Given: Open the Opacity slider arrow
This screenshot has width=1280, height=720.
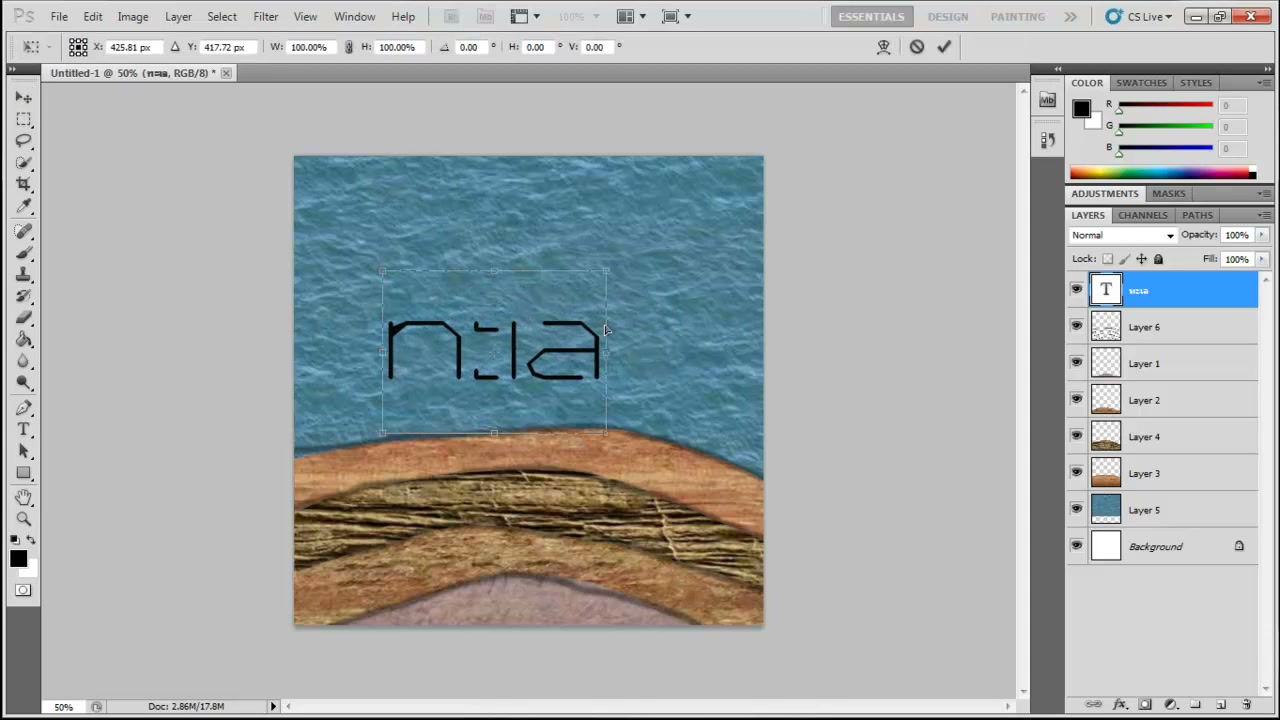Looking at the screenshot, I should pyautogui.click(x=1261, y=235).
